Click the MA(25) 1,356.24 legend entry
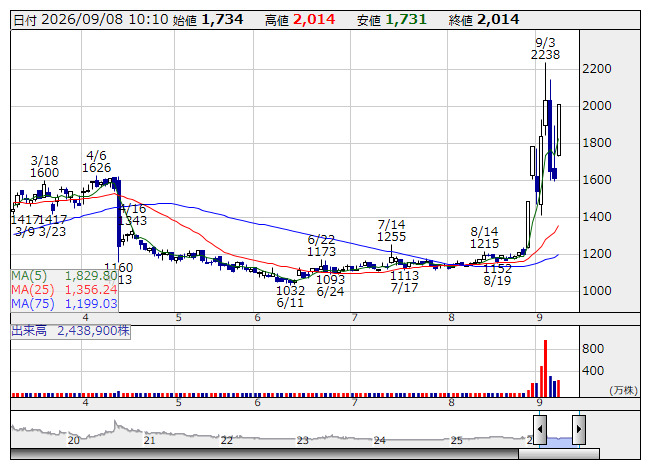 point(64,289)
